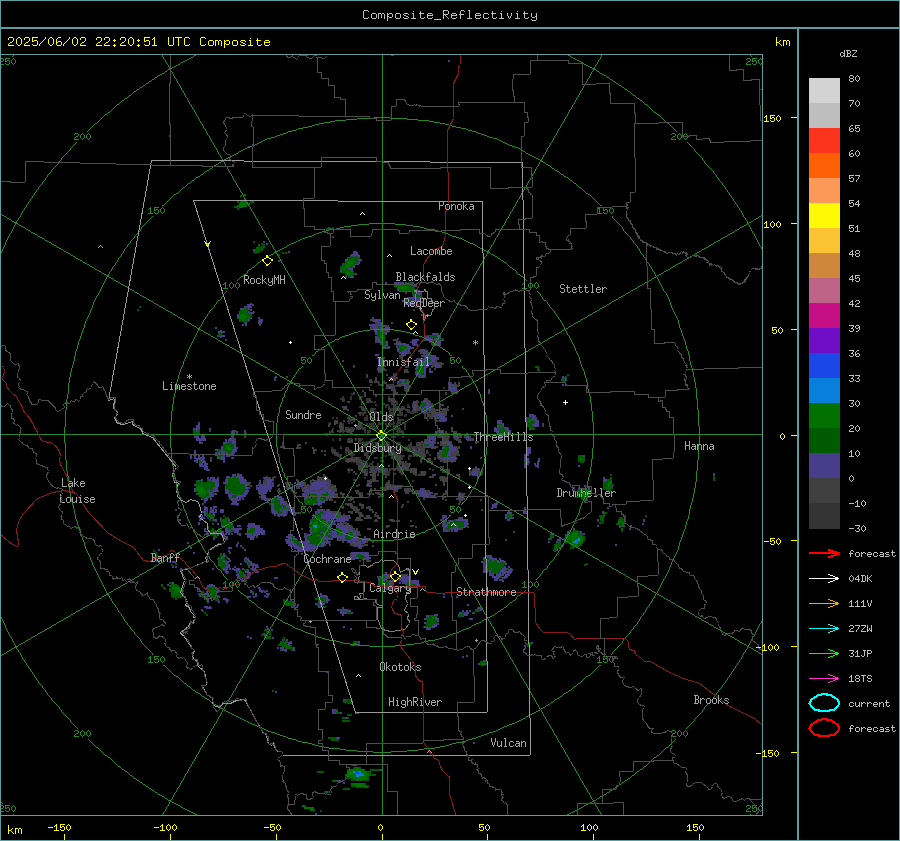Select the green swatch between 30 and 20

click(x=824, y=416)
